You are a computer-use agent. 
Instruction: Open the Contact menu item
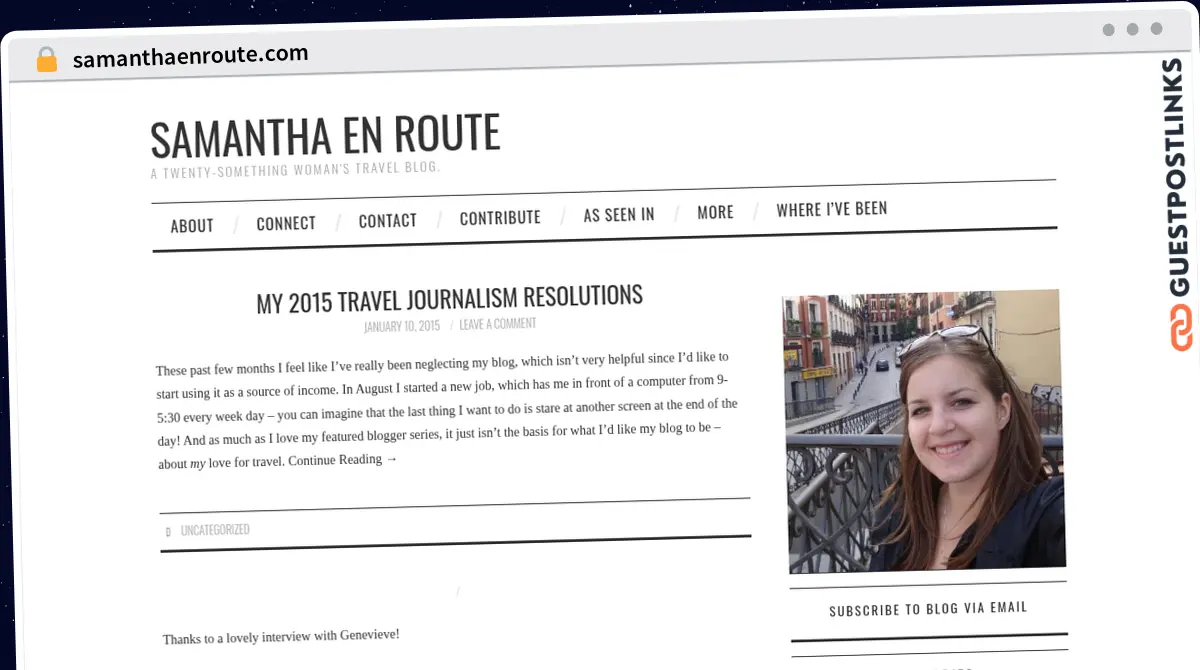pos(388,220)
